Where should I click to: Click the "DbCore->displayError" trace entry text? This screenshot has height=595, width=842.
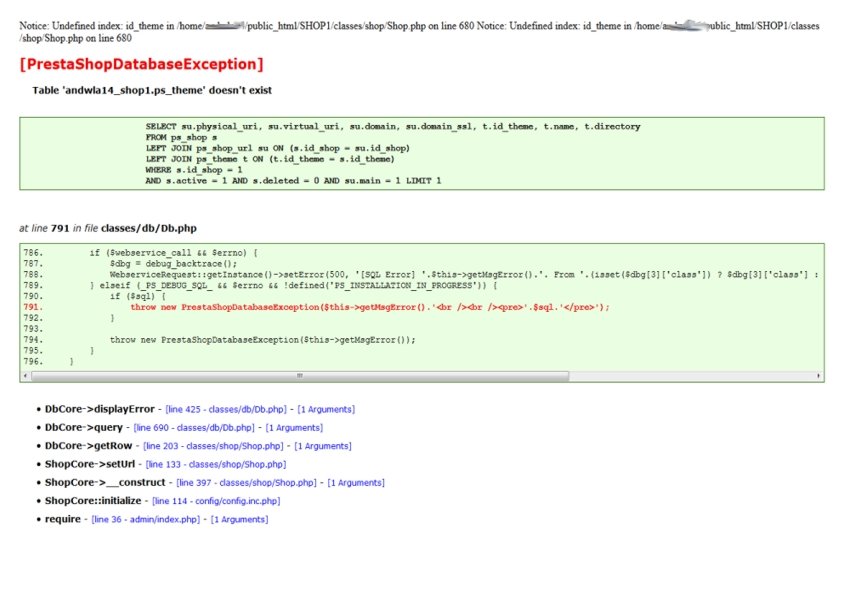coord(99,409)
